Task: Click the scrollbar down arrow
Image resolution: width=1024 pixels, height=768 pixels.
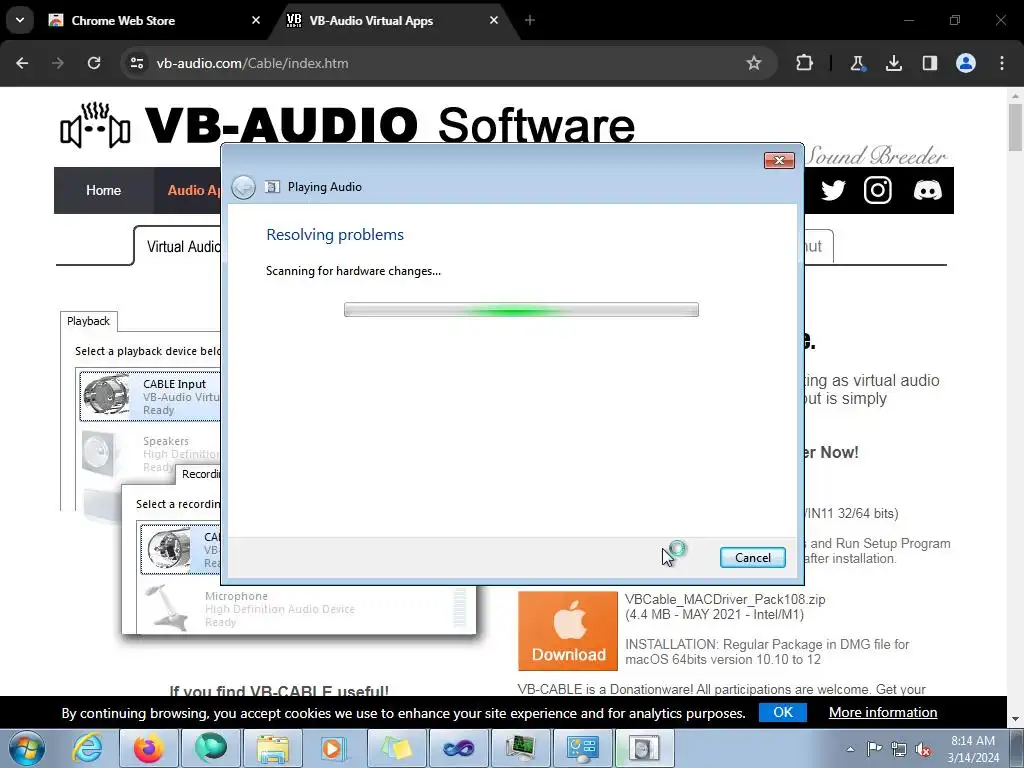Action: 1016,719
